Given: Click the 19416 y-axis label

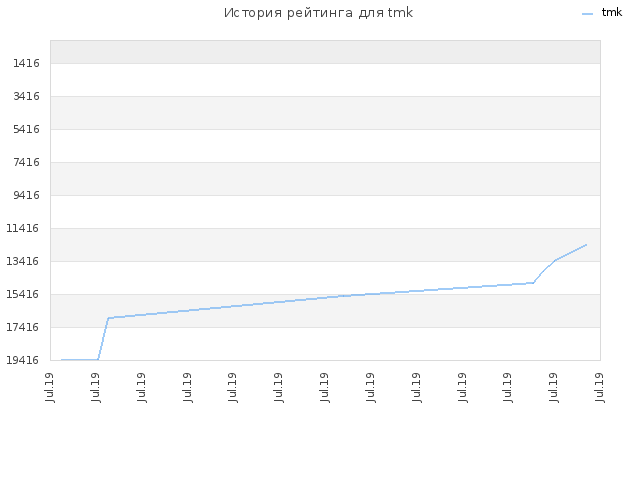Looking at the screenshot, I should (23, 360).
